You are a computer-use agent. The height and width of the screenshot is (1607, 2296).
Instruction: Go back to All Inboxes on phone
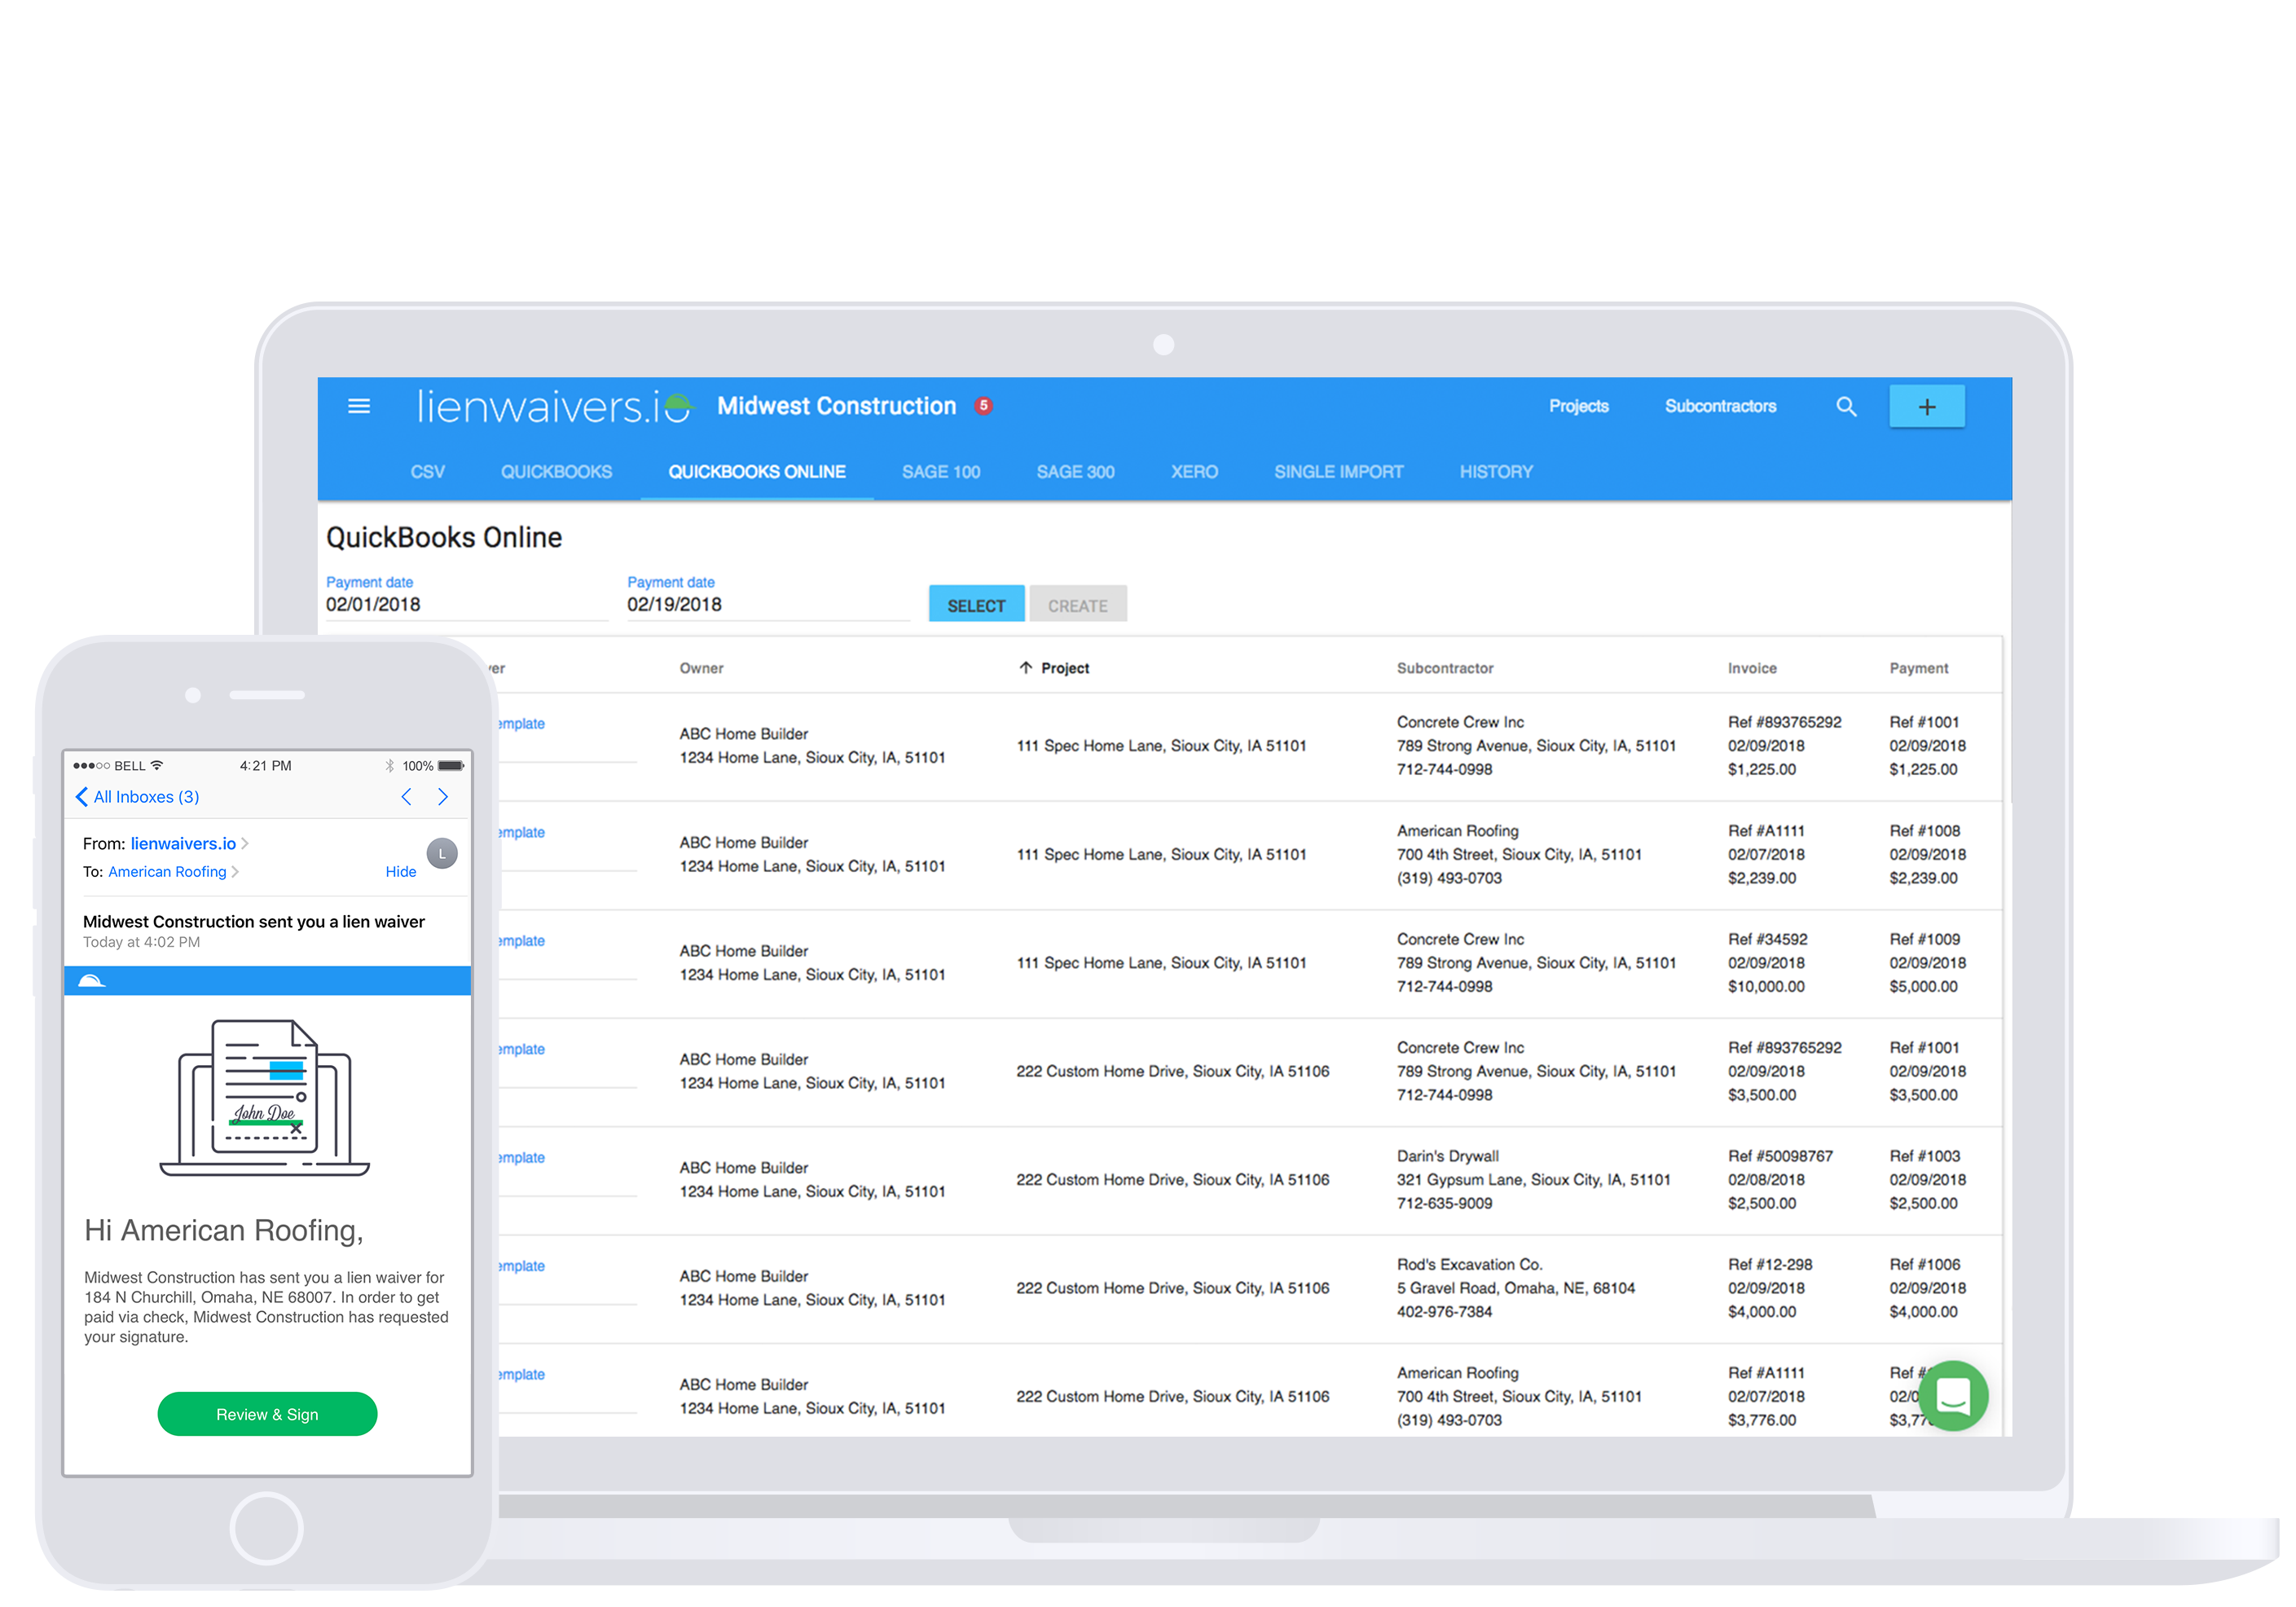(x=137, y=797)
